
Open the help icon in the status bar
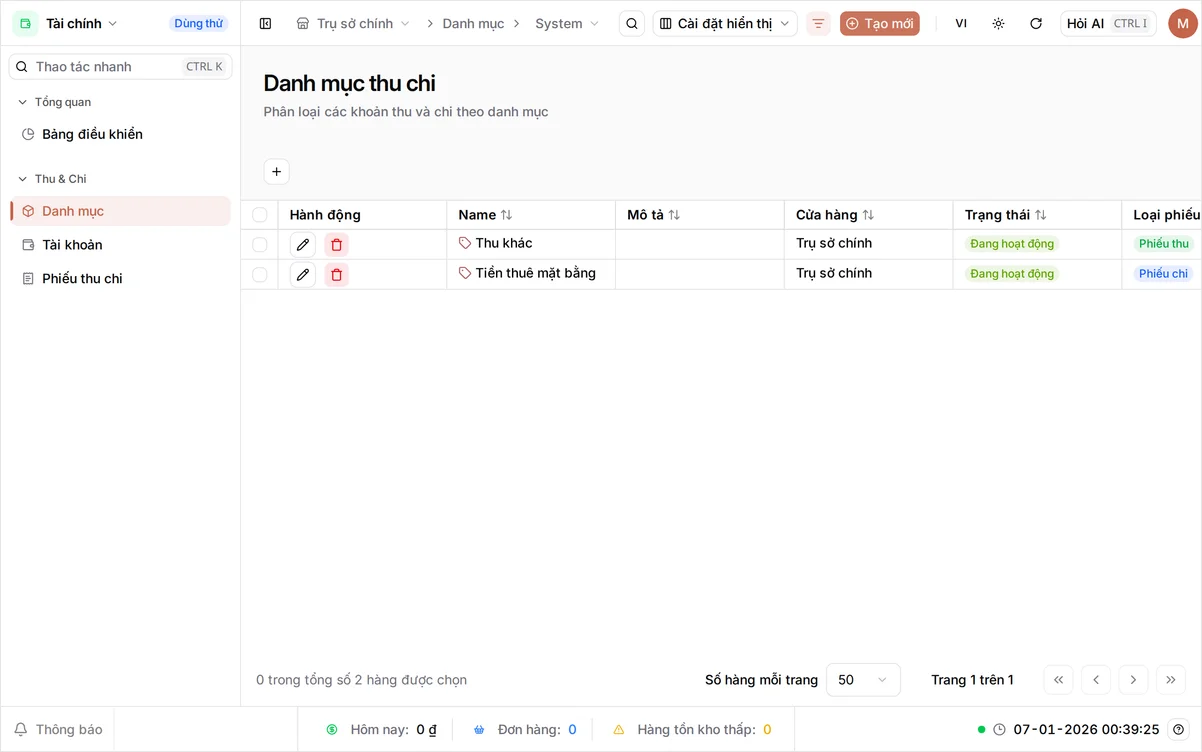pos(1179,729)
